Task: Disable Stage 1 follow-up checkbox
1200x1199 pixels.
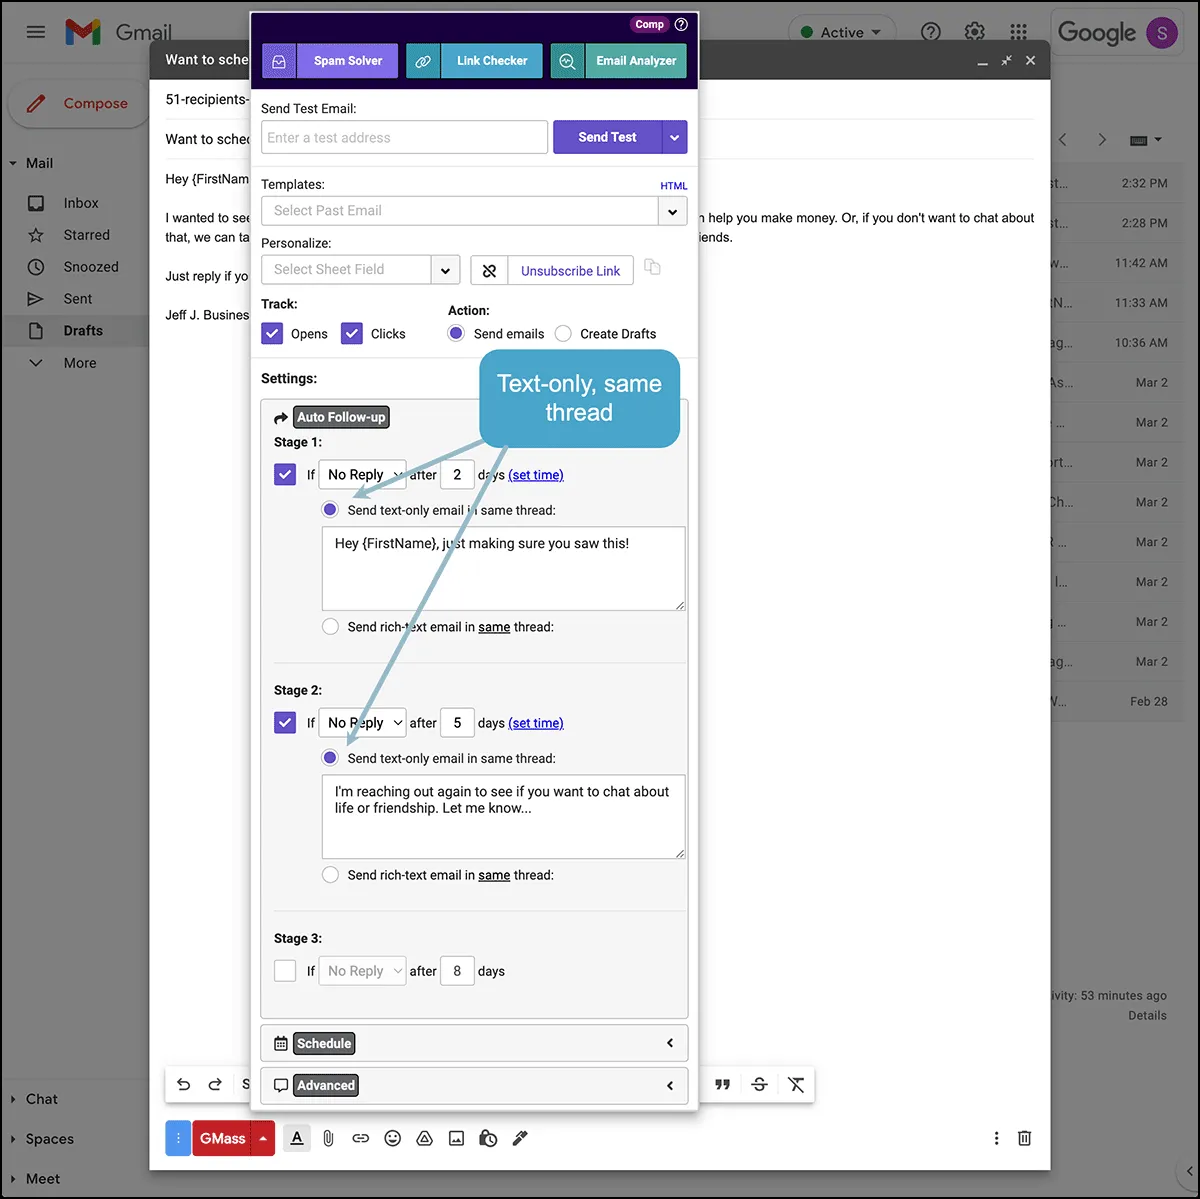Action: pos(285,474)
